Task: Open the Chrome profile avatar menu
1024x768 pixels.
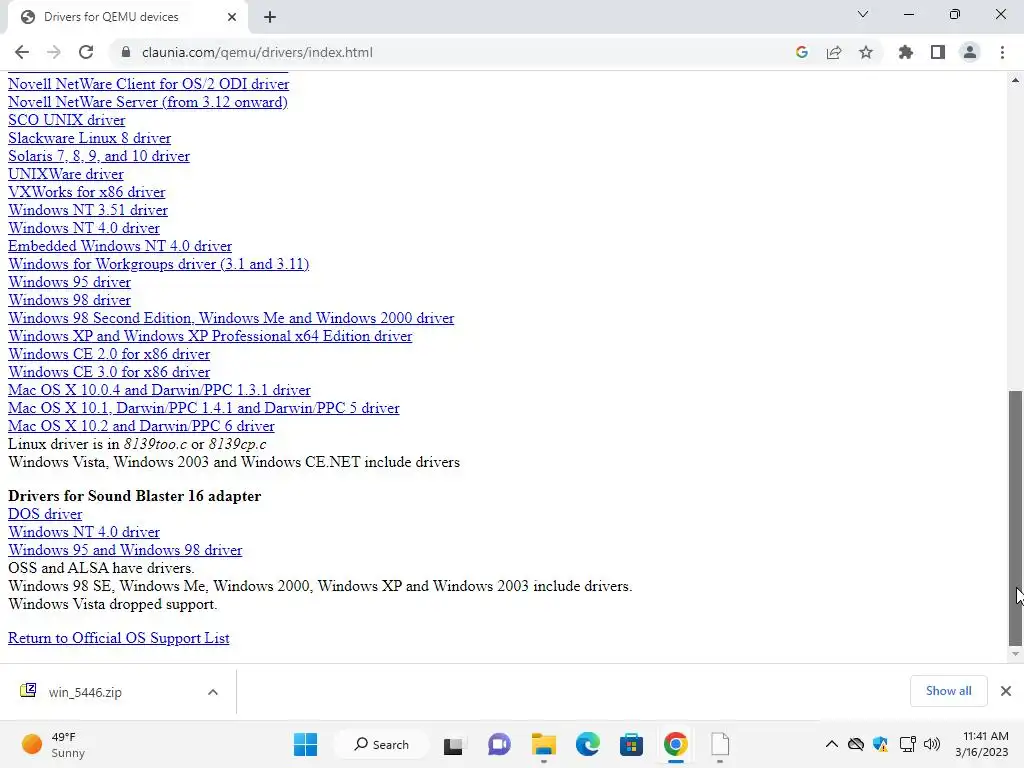Action: pos(970,52)
